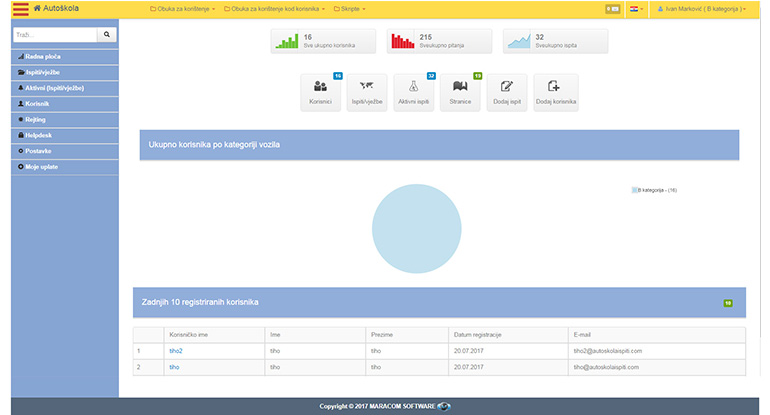Click the Dodaj ispit edit icon

pyautogui.click(x=507, y=88)
